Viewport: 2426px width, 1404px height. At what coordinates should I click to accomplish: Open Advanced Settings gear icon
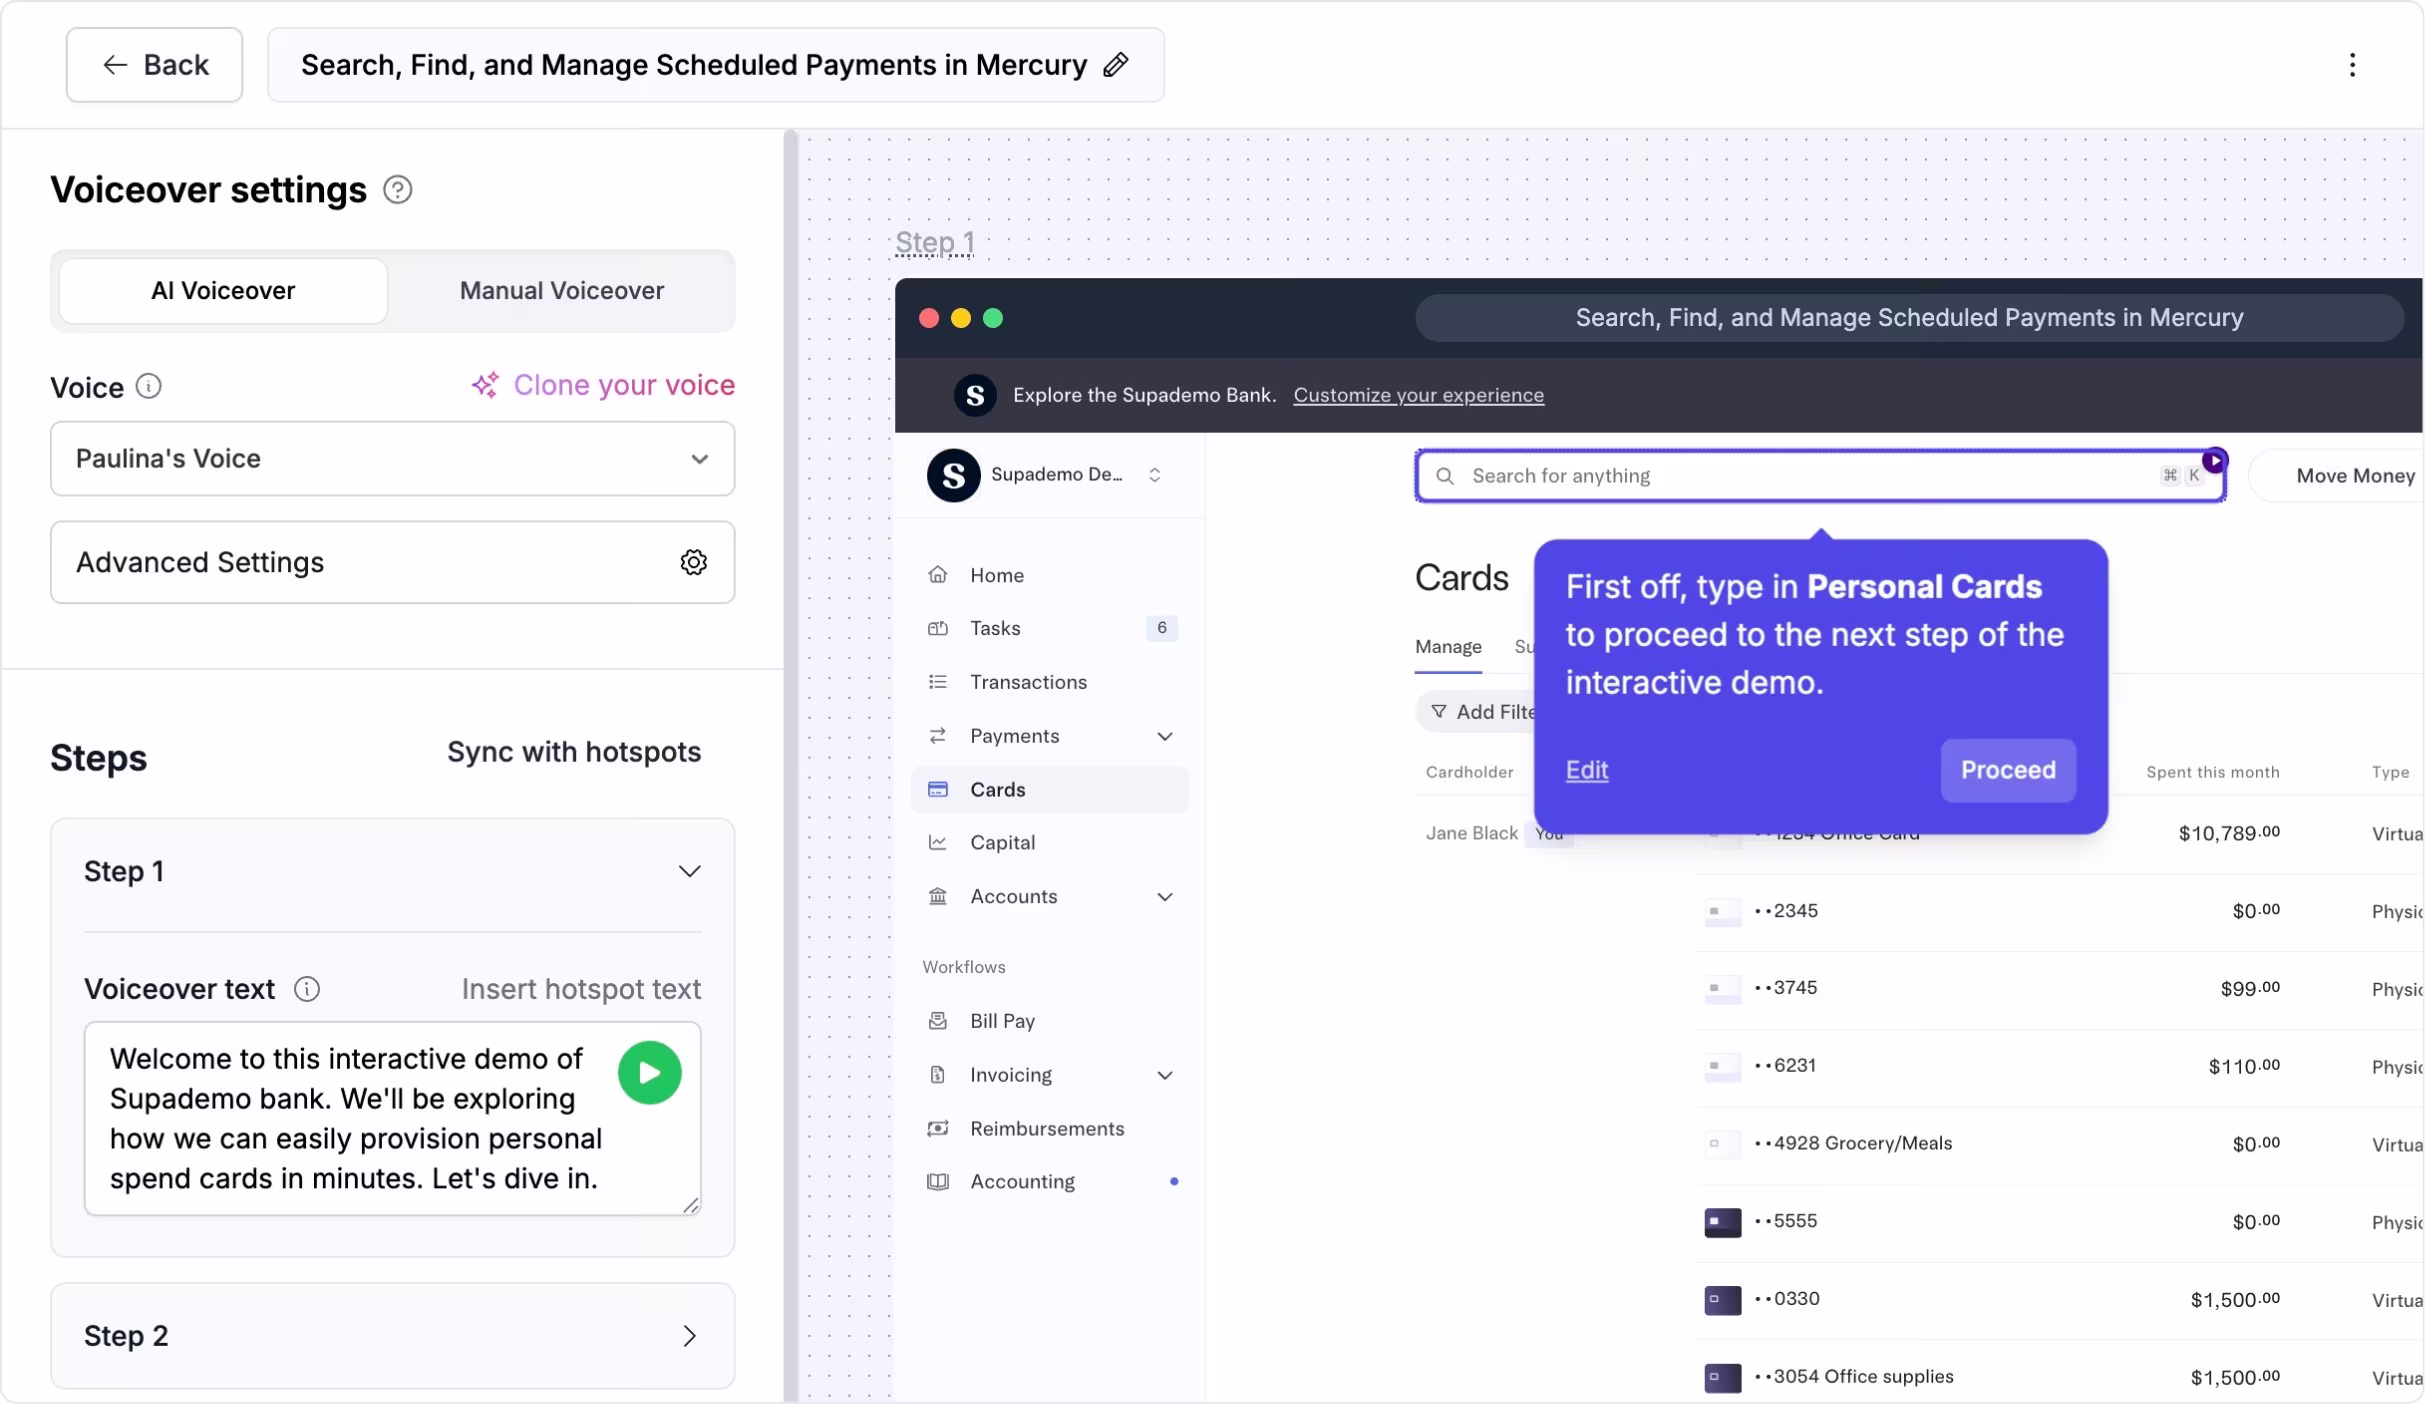coord(693,562)
